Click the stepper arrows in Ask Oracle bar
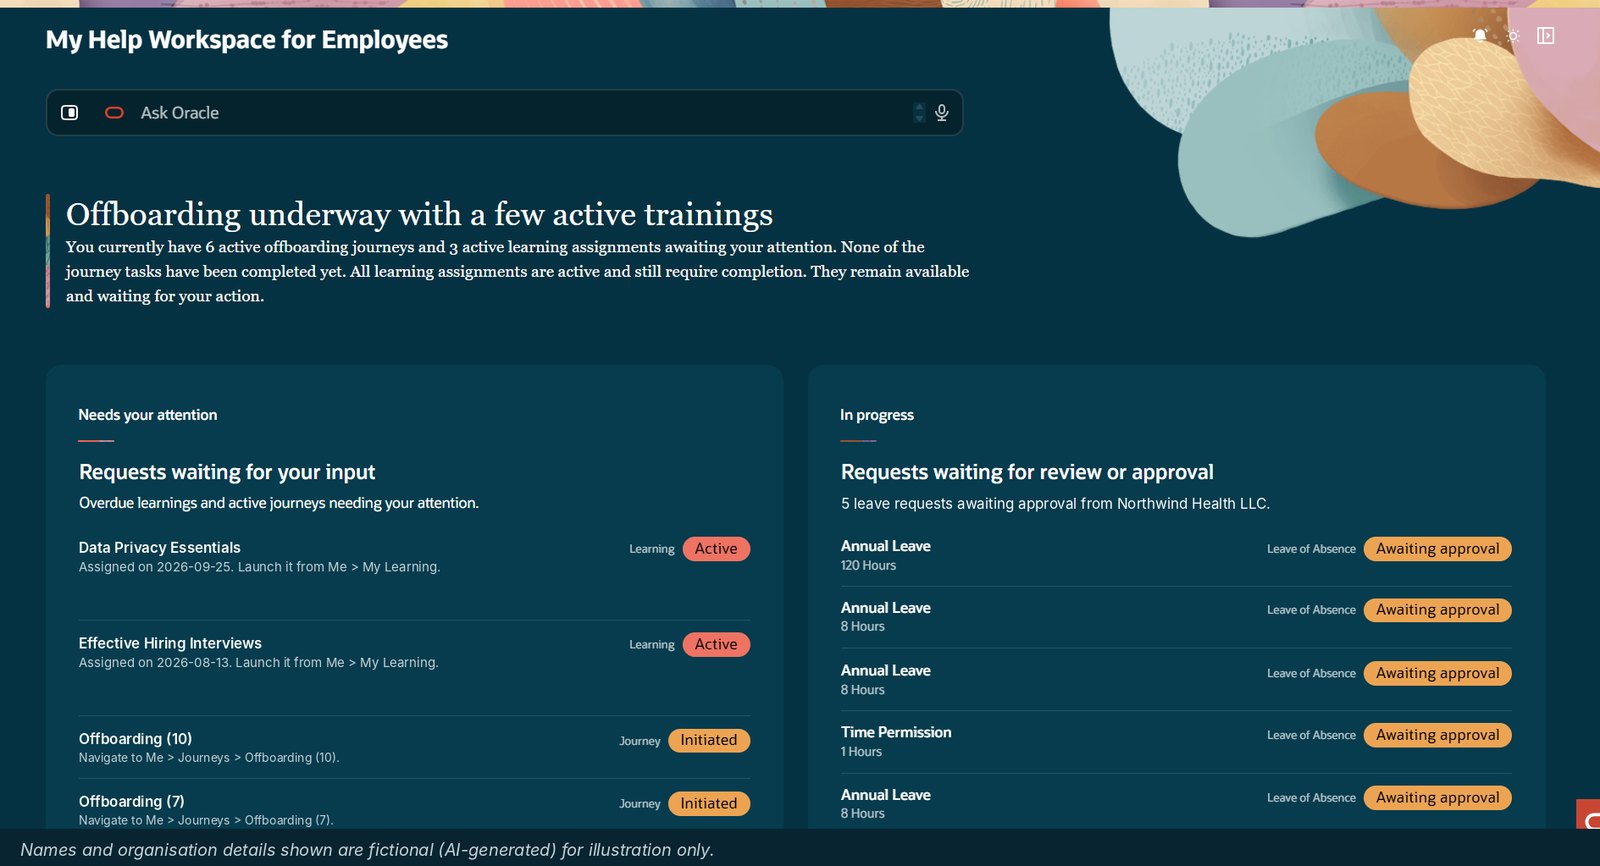Viewport: 1600px width, 866px height. 919,113
